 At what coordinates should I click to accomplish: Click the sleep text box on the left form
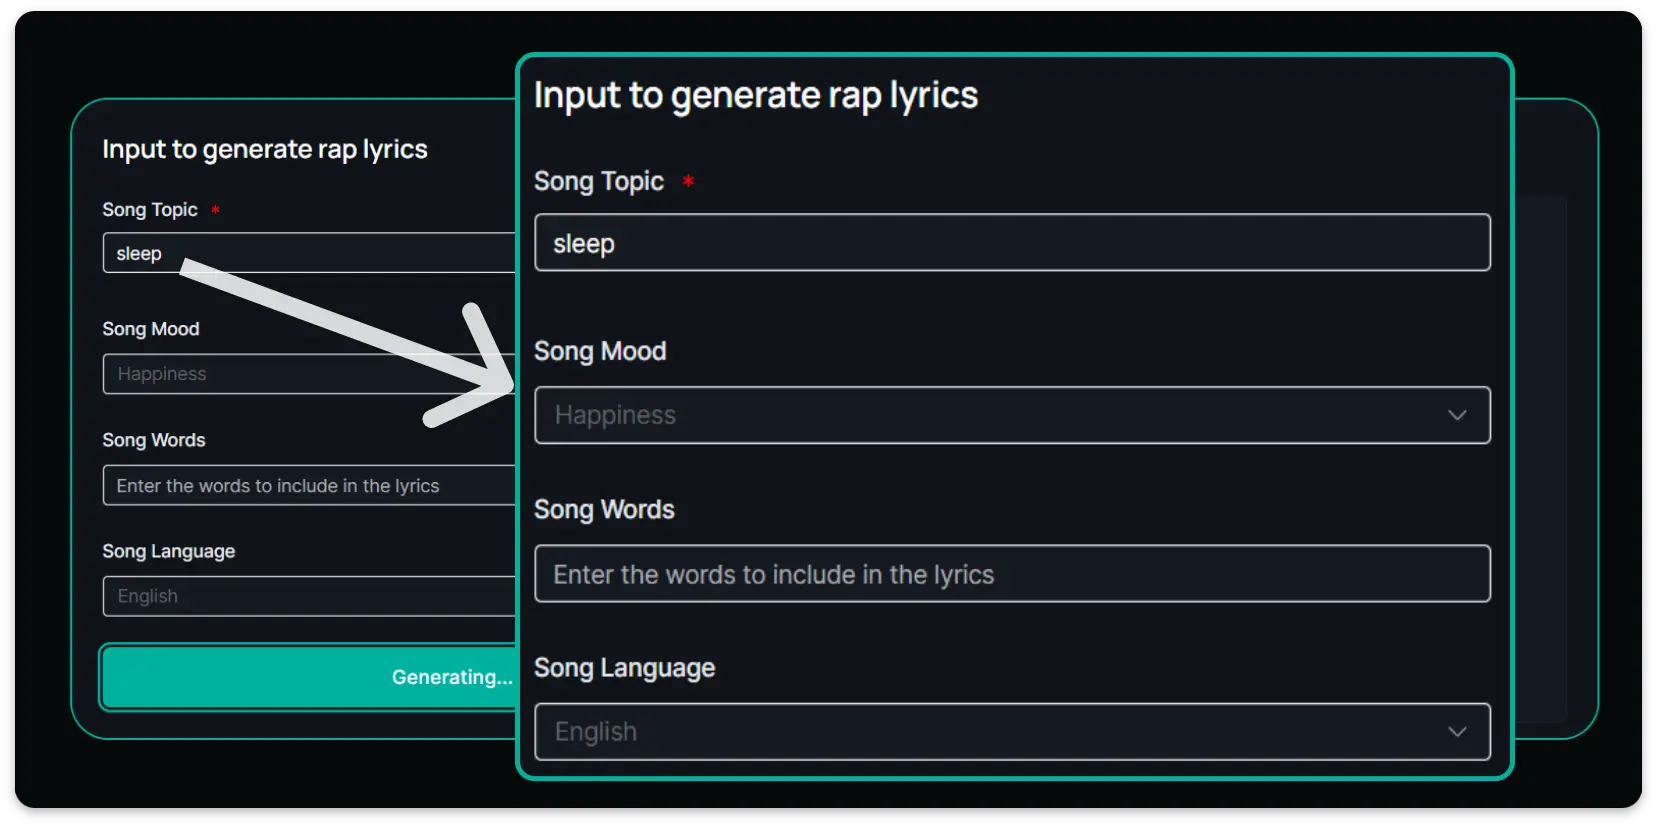pos(300,253)
